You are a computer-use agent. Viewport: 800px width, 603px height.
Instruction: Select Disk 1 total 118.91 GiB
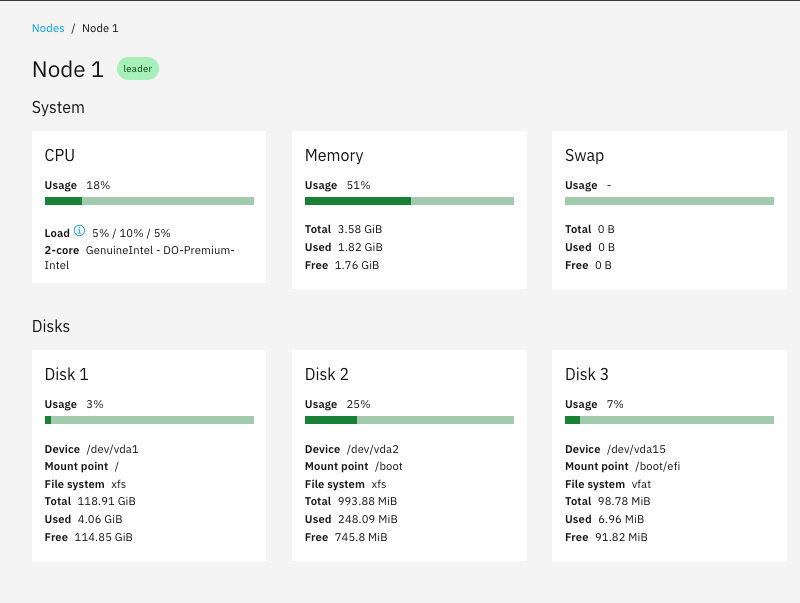tap(106, 501)
